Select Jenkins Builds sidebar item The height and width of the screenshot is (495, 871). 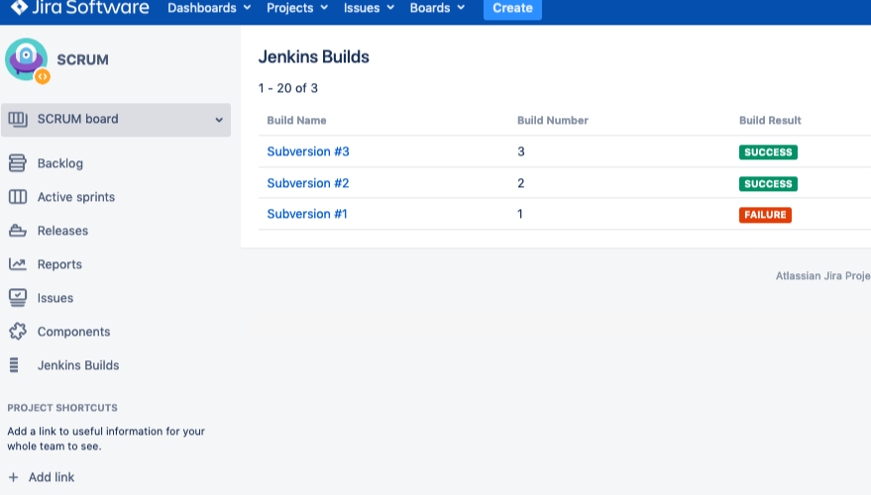[78, 365]
